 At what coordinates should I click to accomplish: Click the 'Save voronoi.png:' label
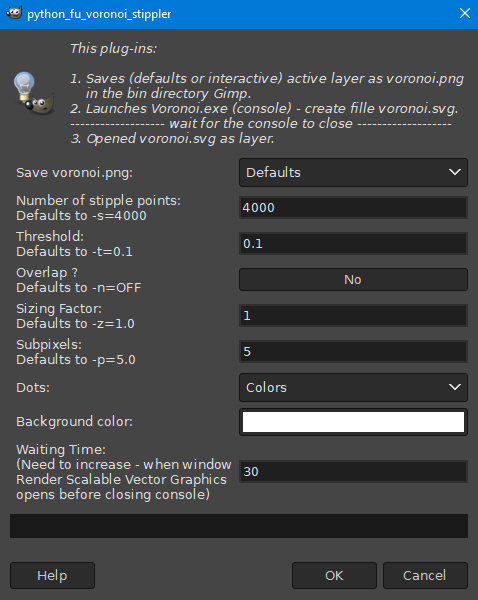pyautogui.click(x=74, y=173)
